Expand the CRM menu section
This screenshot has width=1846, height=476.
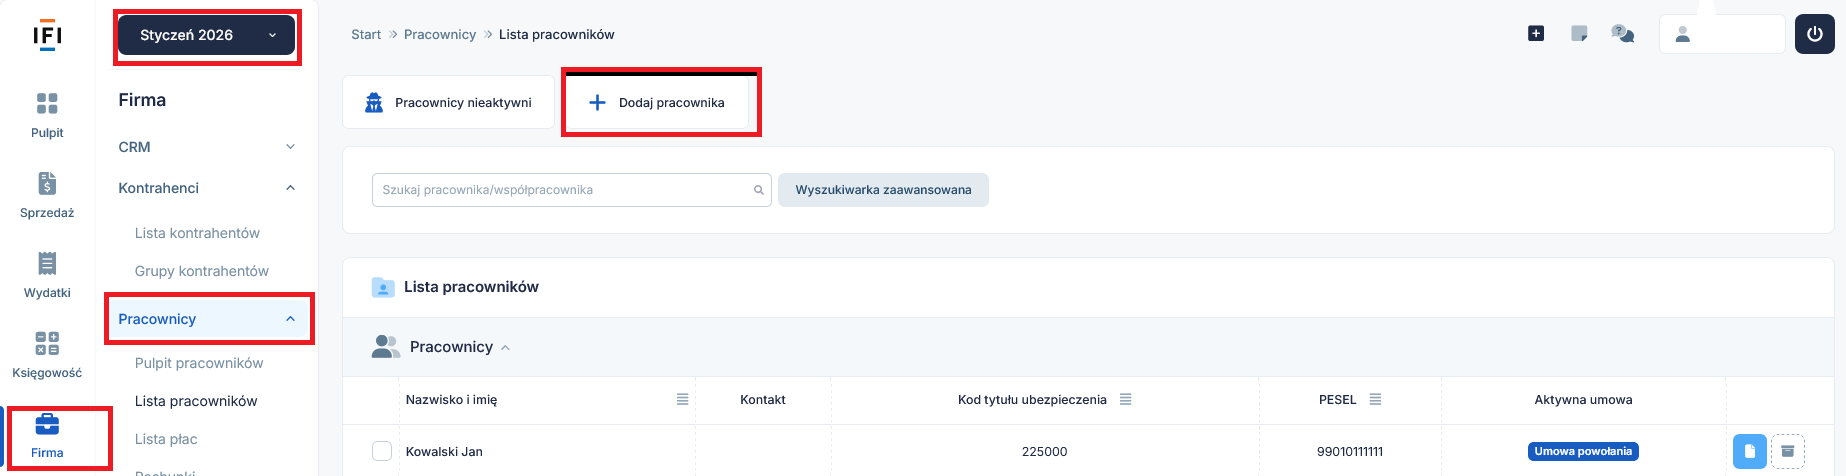(206, 147)
